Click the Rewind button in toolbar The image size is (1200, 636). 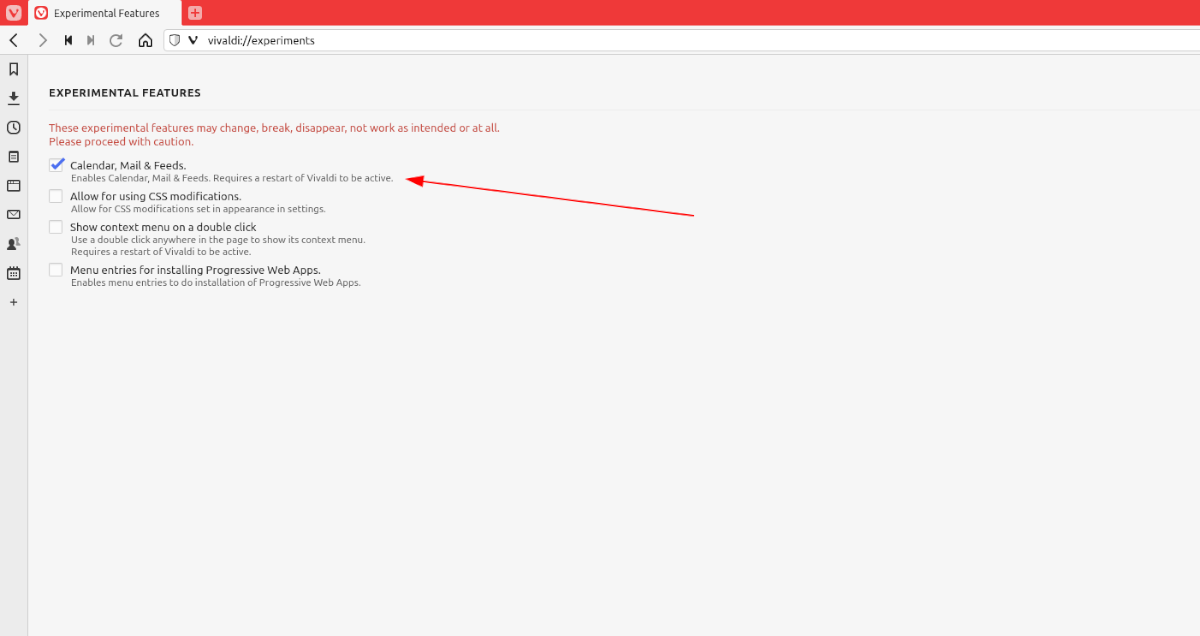tap(67, 40)
